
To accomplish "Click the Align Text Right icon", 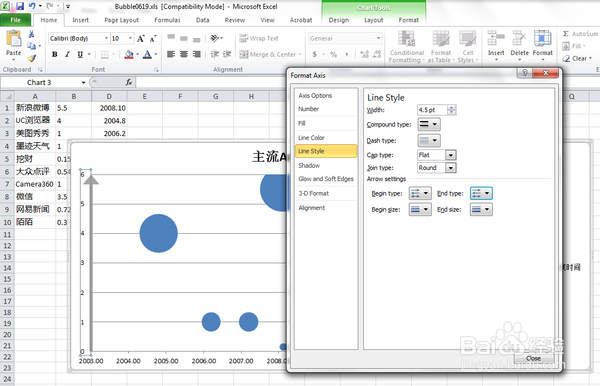I will (x=197, y=54).
